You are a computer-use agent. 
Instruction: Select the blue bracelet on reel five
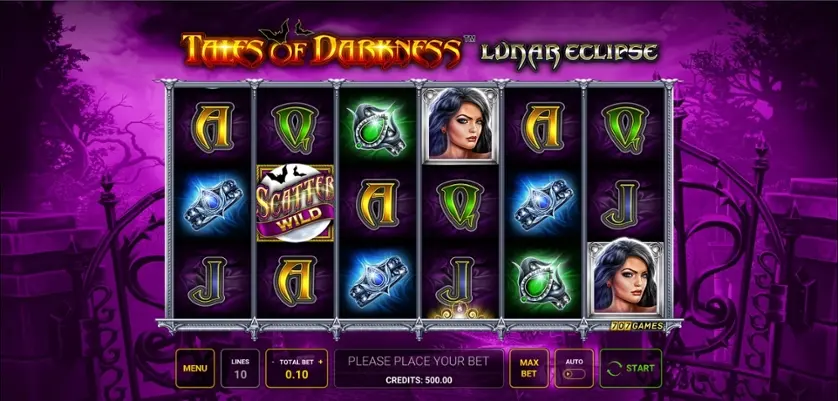pyautogui.click(x=542, y=204)
